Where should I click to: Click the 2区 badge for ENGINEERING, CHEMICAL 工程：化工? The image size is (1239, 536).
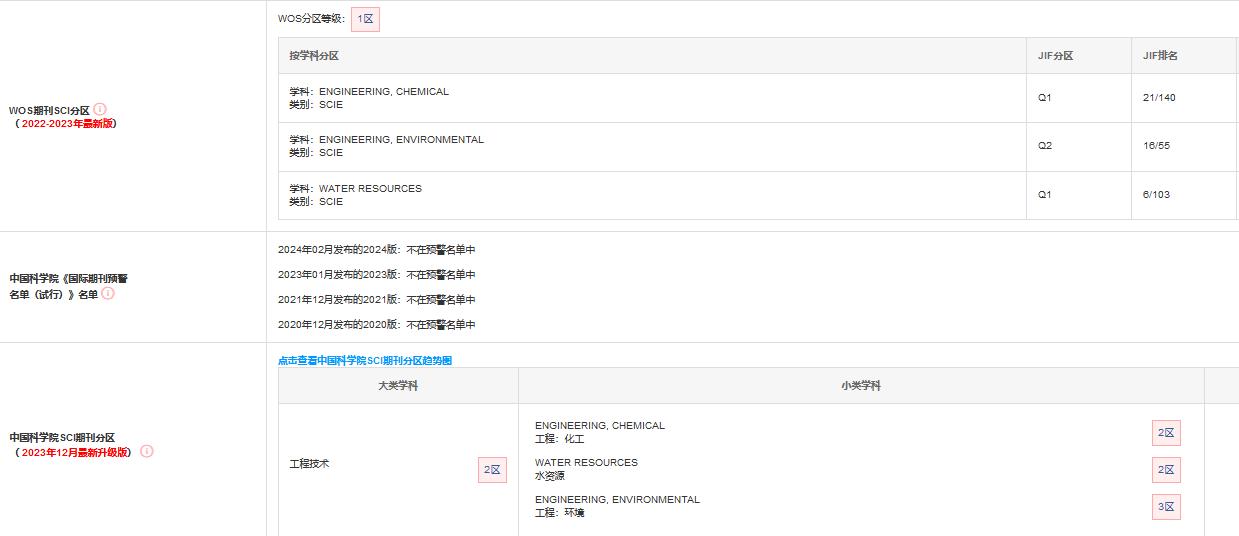[x=1165, y=433]
